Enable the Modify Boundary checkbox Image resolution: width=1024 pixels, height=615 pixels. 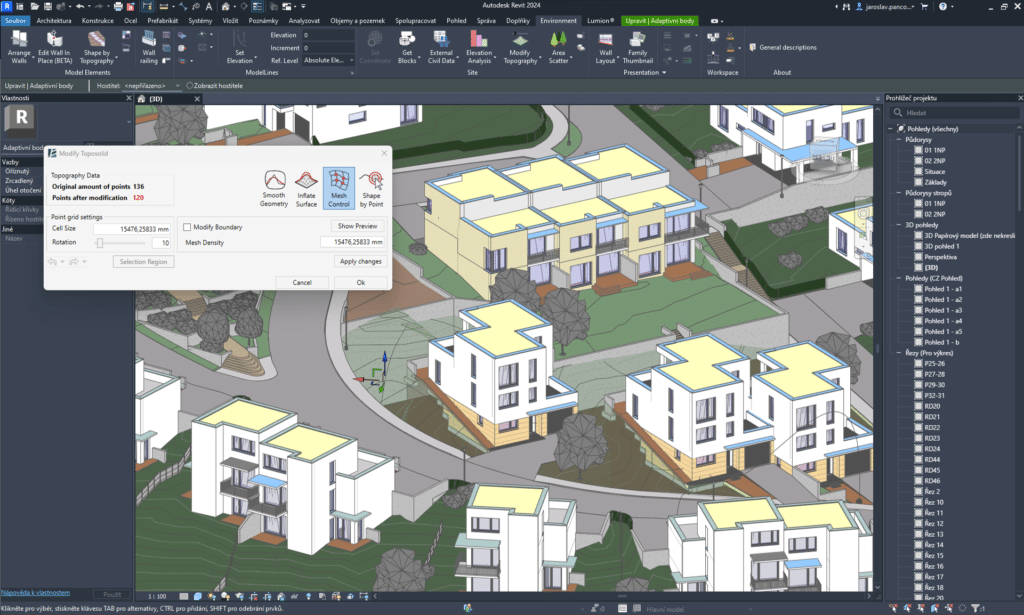coord(187,227)
